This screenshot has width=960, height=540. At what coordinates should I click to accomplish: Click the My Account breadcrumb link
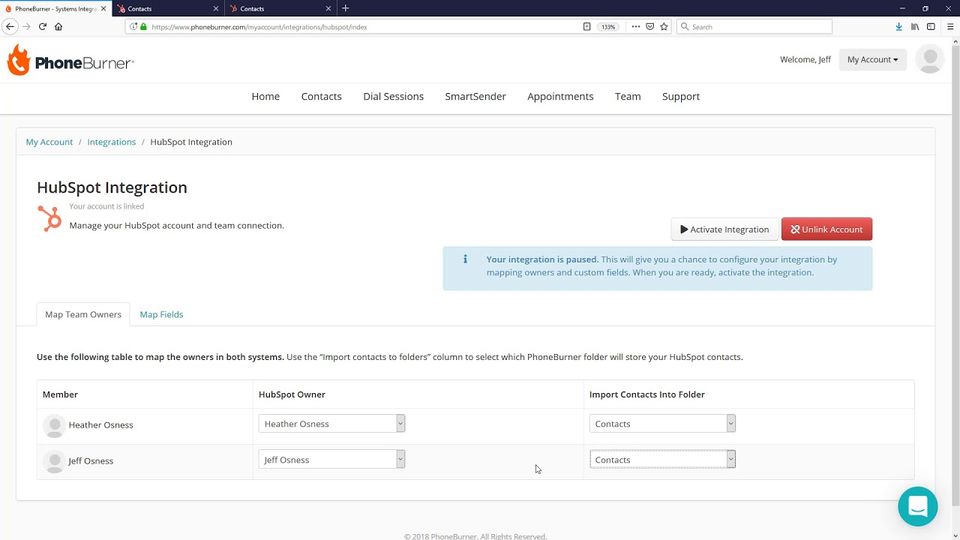(x=49, y=141)
